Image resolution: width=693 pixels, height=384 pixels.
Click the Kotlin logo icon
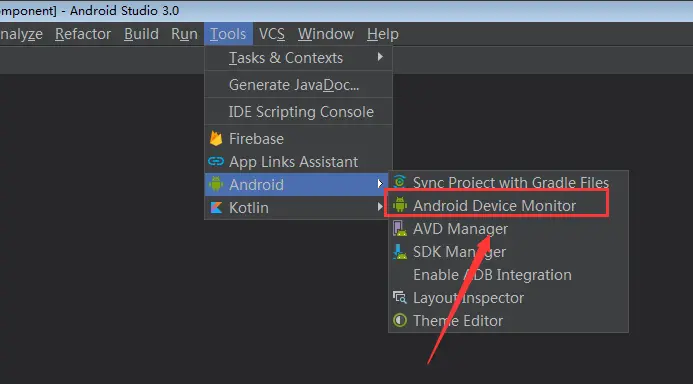coord(216,207)
